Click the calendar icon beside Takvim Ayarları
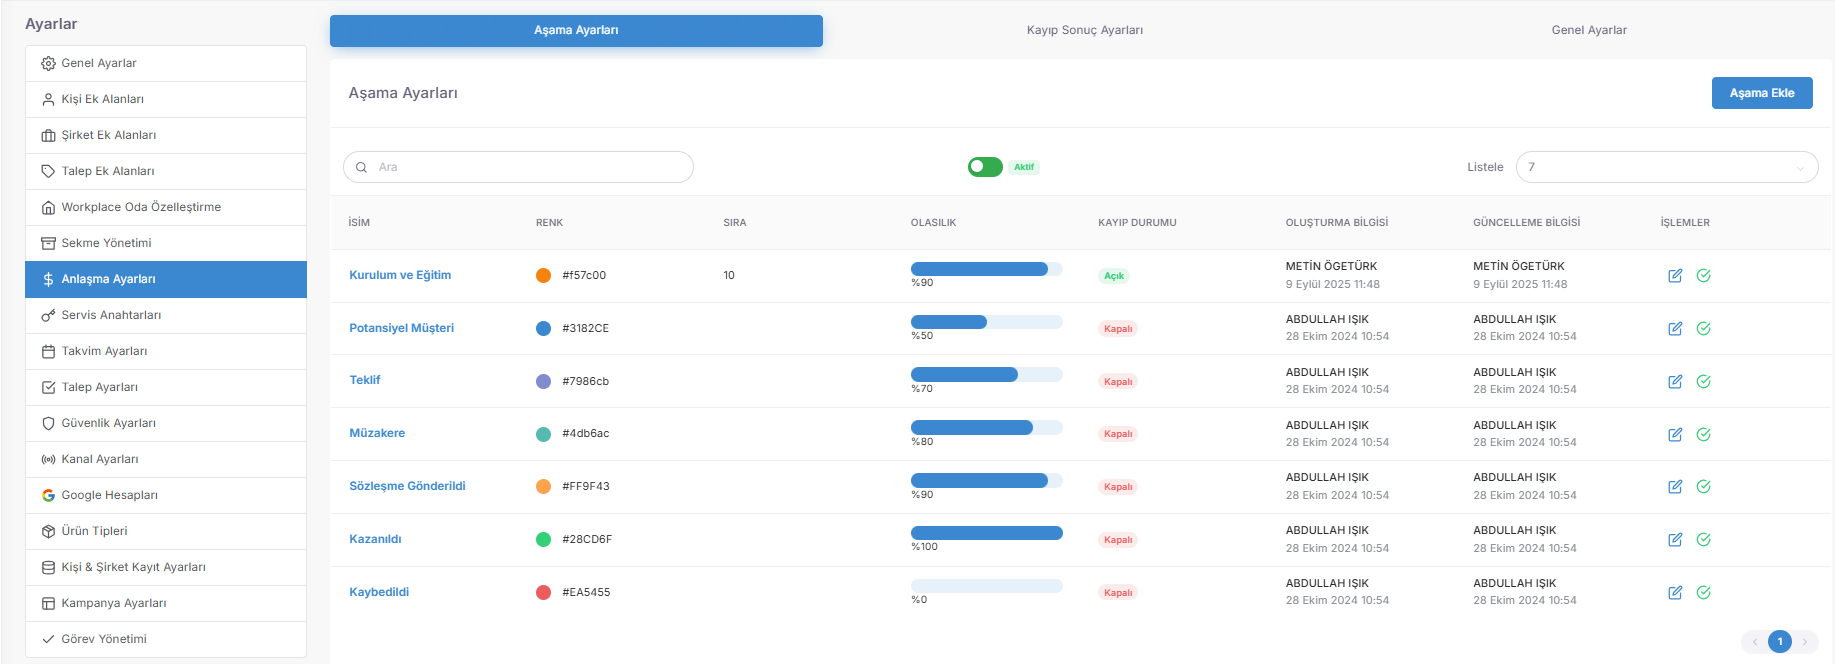Screen dimensions: 1835x664 (x=48, y=351)
